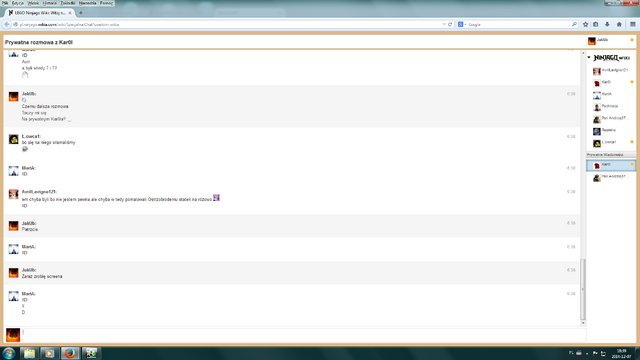This screenshot has height=360, width=640.
Task: Open the downloads arrow icon
Action: [607, 24]
